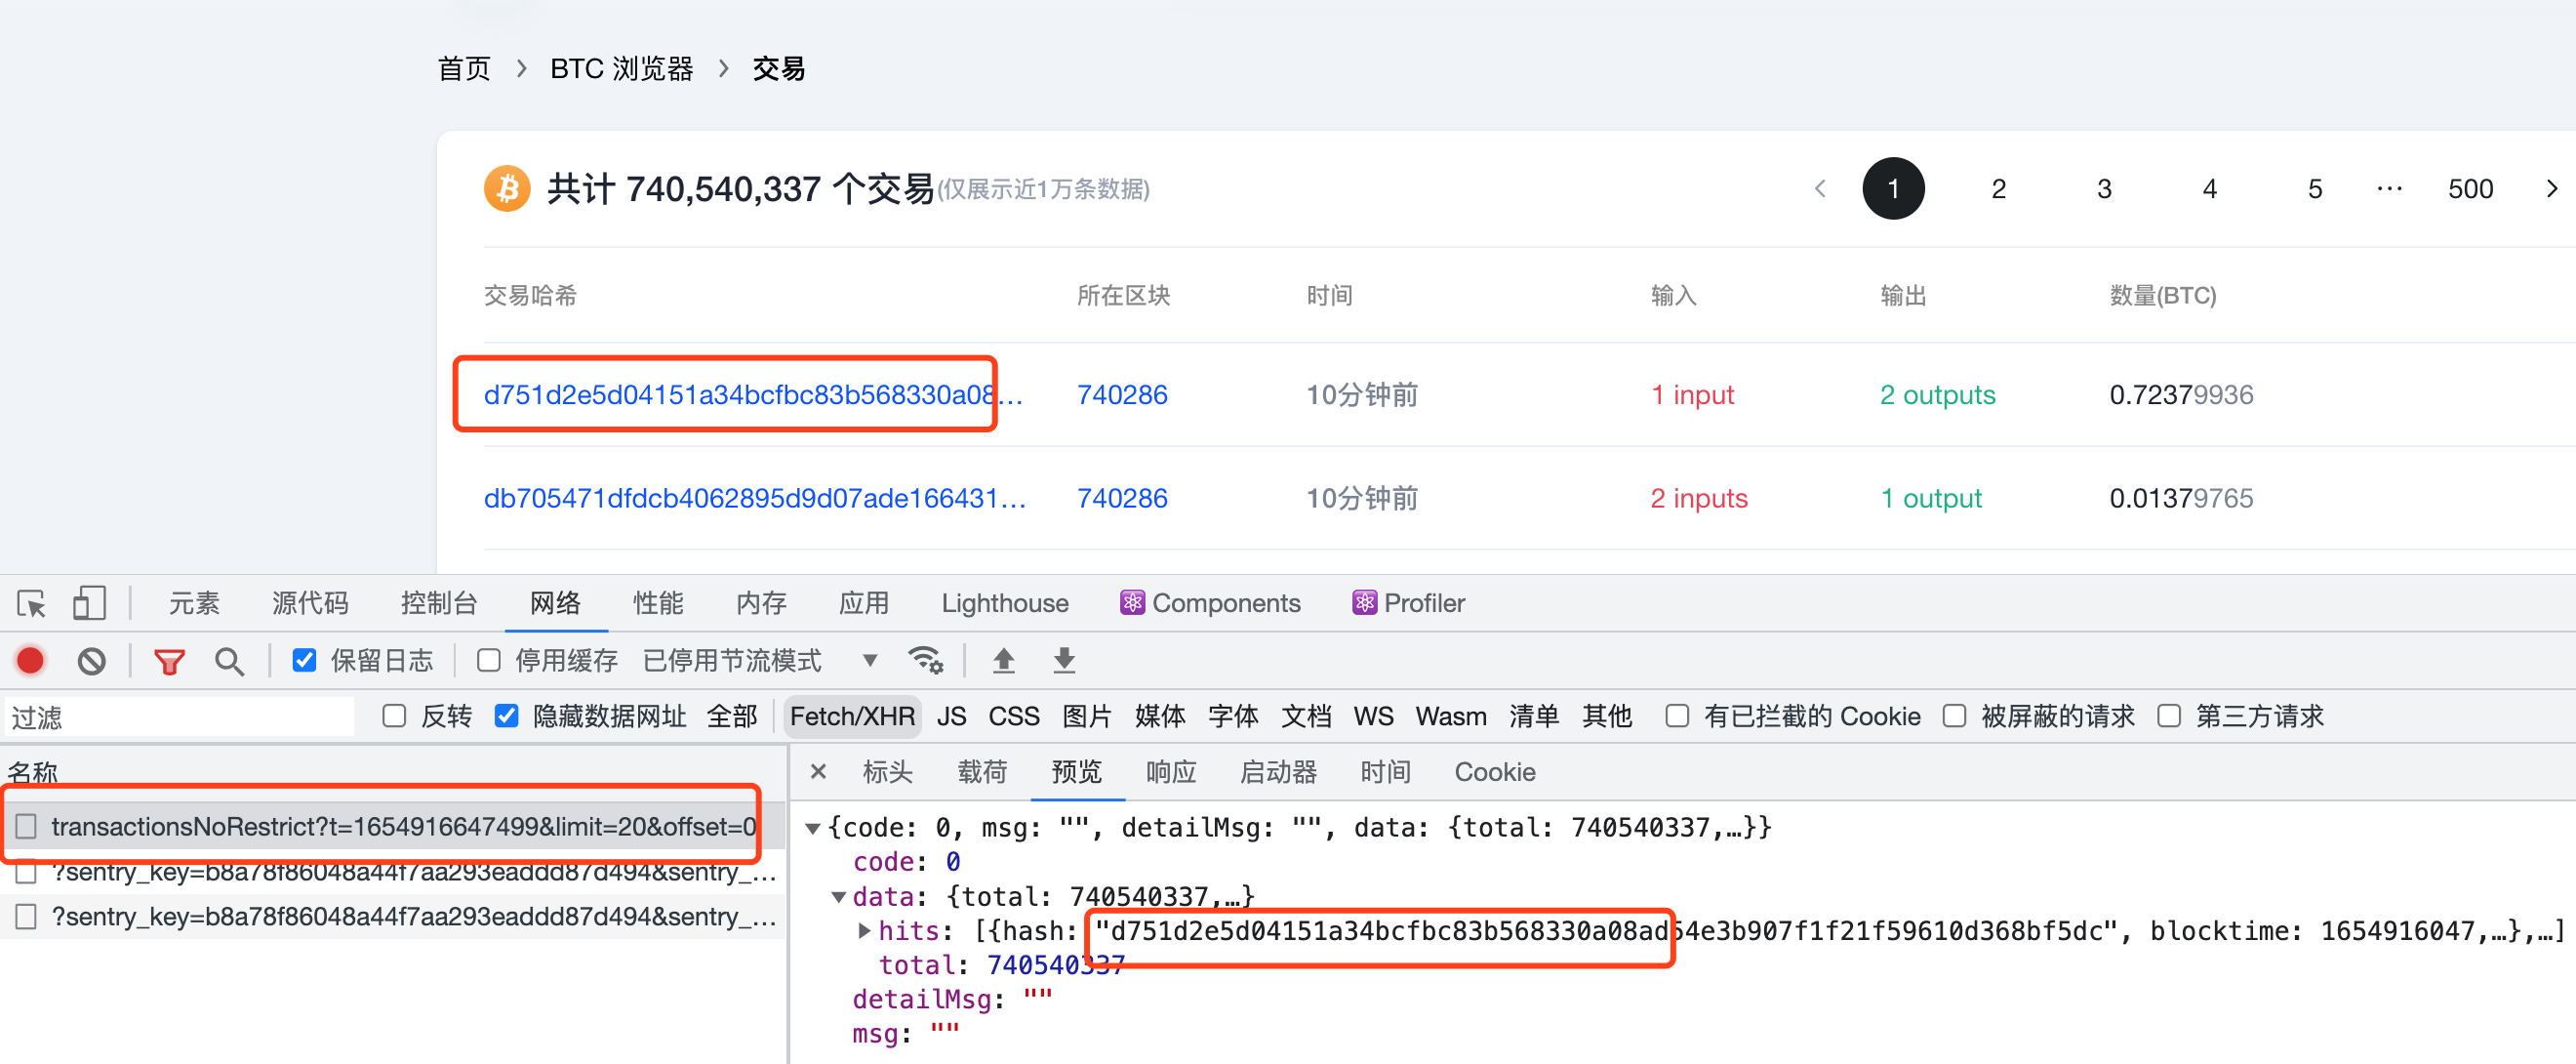2576x1064 pixels.
Task: Stop recording network log with red button
Action: click(x=30, y=660)
